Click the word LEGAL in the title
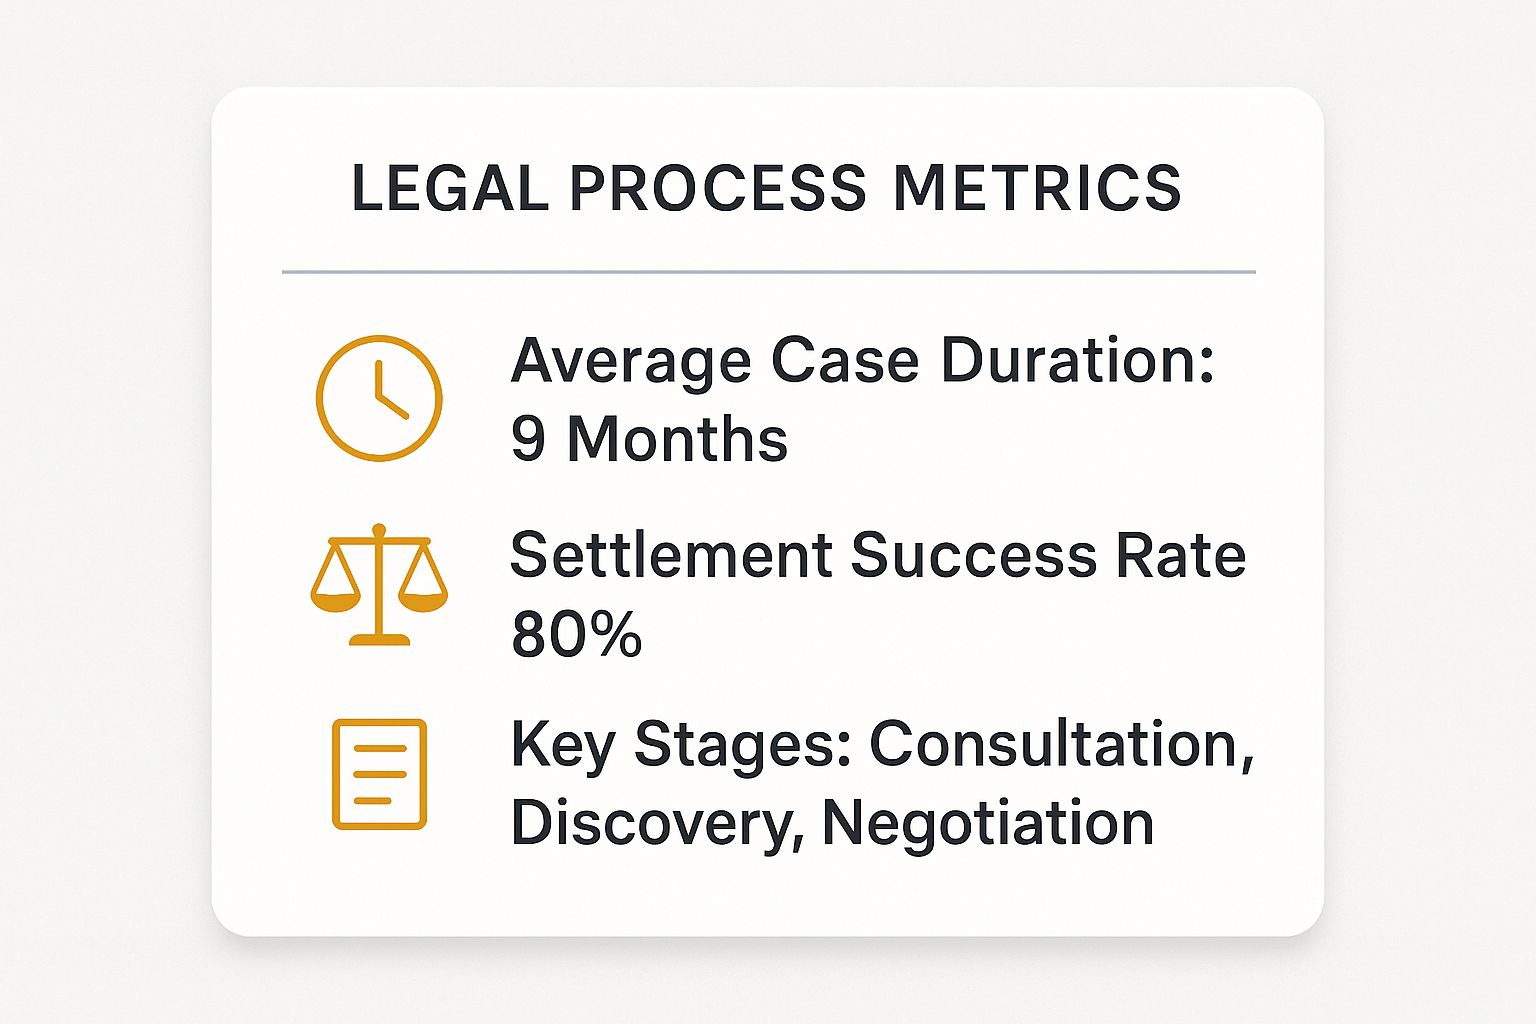Viewport: 1536px width, 1024px height. coord(450,188)
